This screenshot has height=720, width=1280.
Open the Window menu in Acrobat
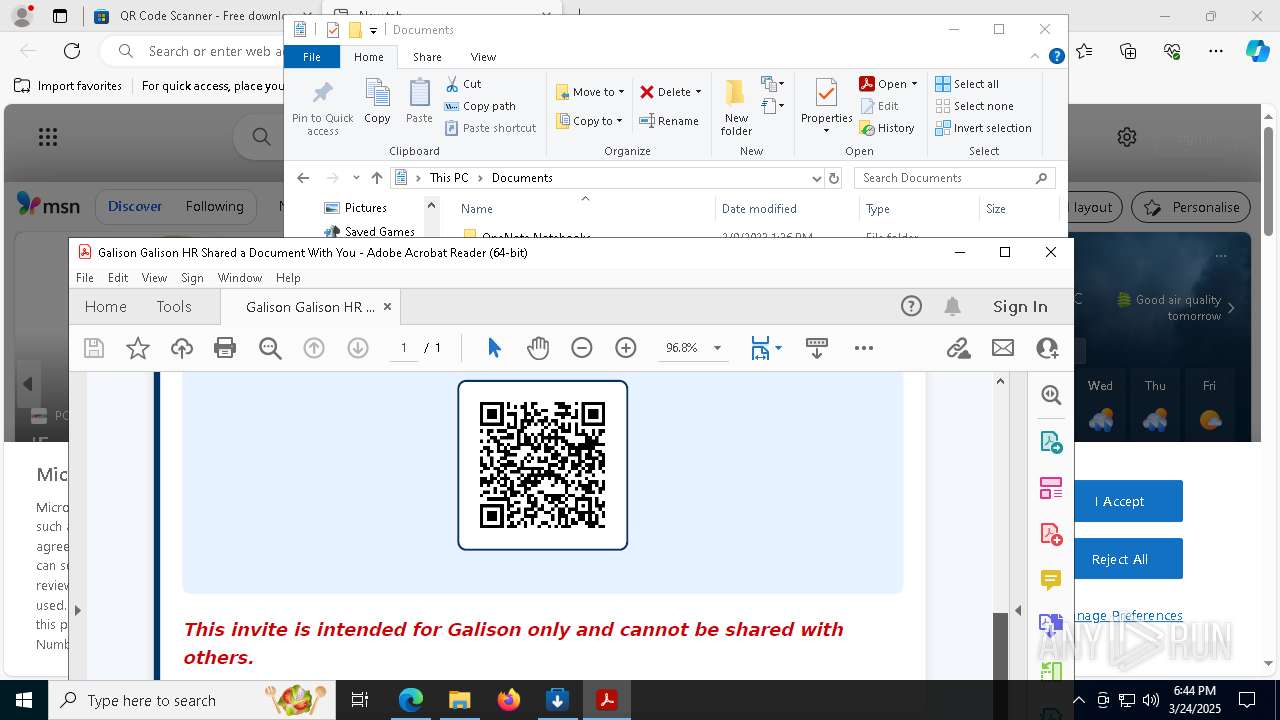[x=240, y=278]
